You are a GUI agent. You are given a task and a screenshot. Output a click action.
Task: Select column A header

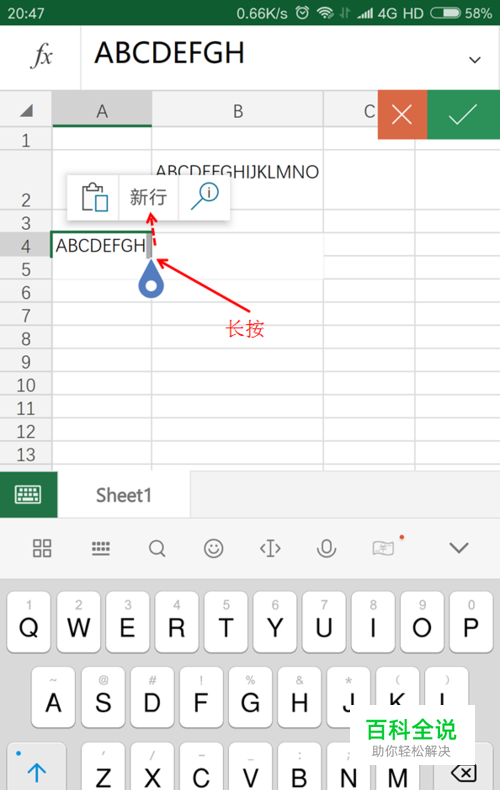[102, 110]
